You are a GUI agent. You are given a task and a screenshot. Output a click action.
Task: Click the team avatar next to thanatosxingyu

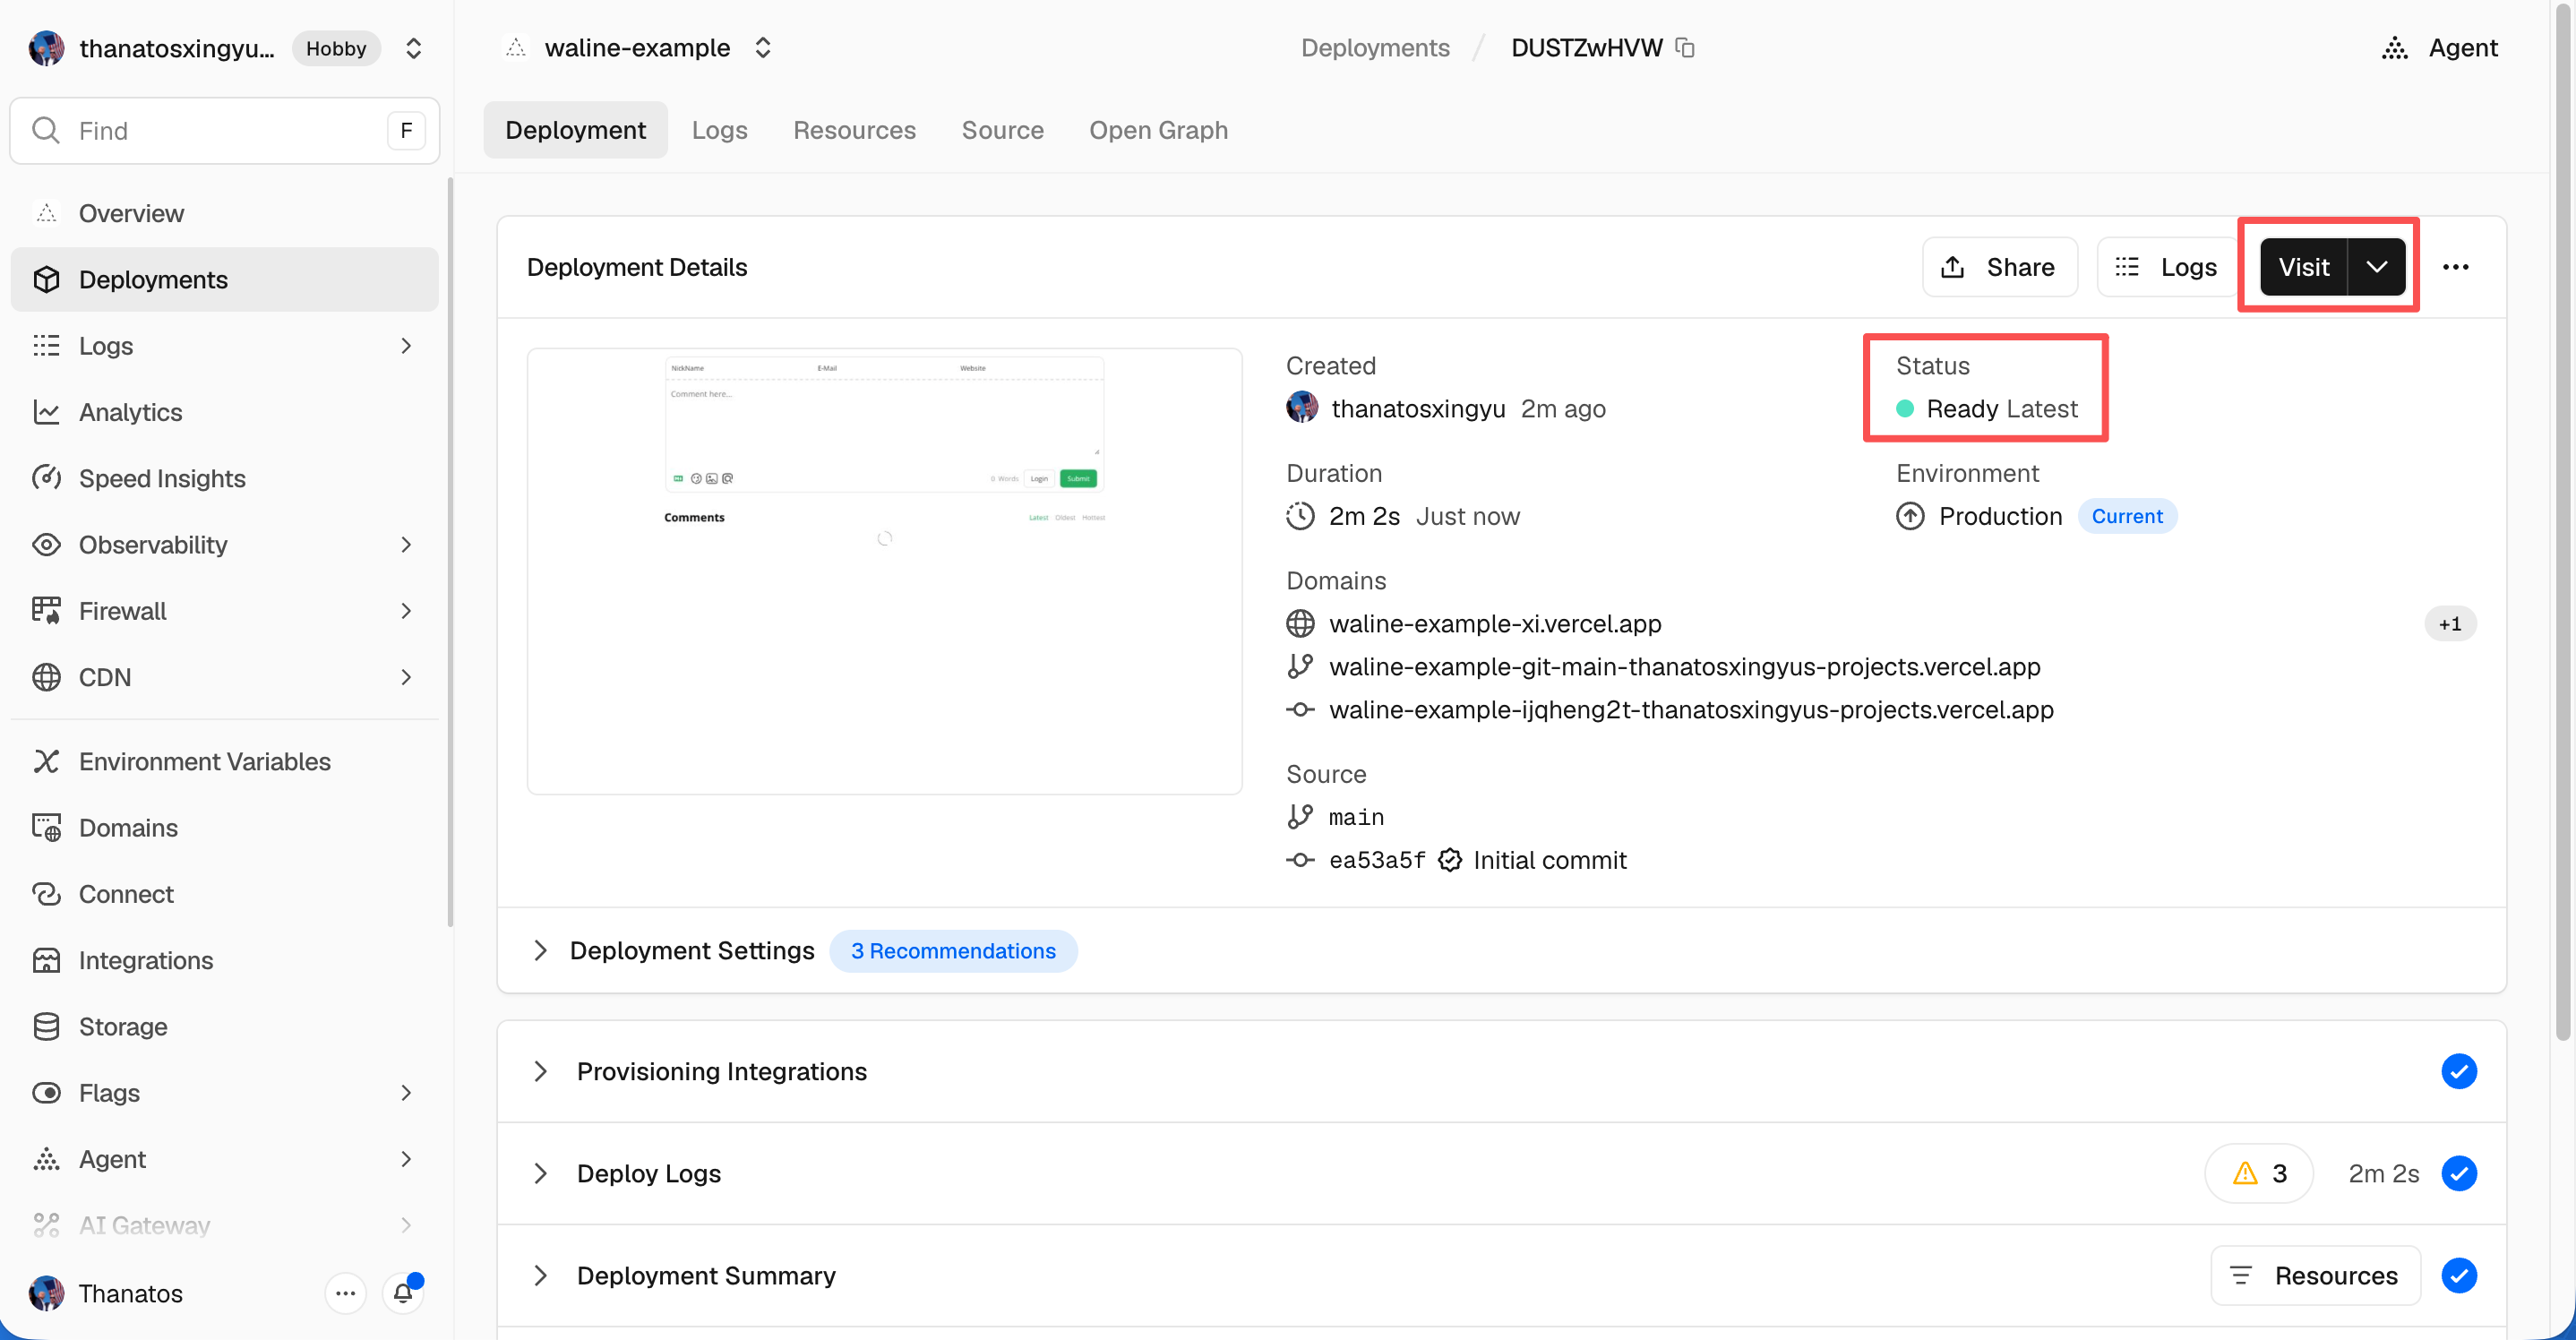pyautogui.click(x=46, y=47)
